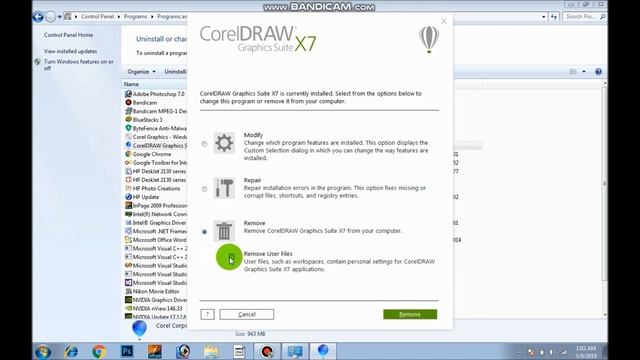Click the Adobe Photoshop 7.0 list icon

click(128, 94)
